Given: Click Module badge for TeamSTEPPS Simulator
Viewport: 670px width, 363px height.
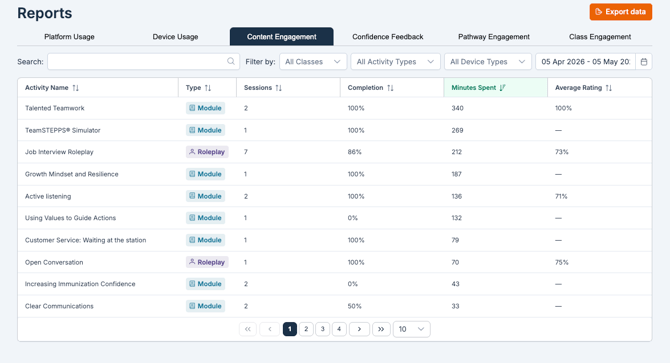Looking at the screenshot, I should (206, 130).
